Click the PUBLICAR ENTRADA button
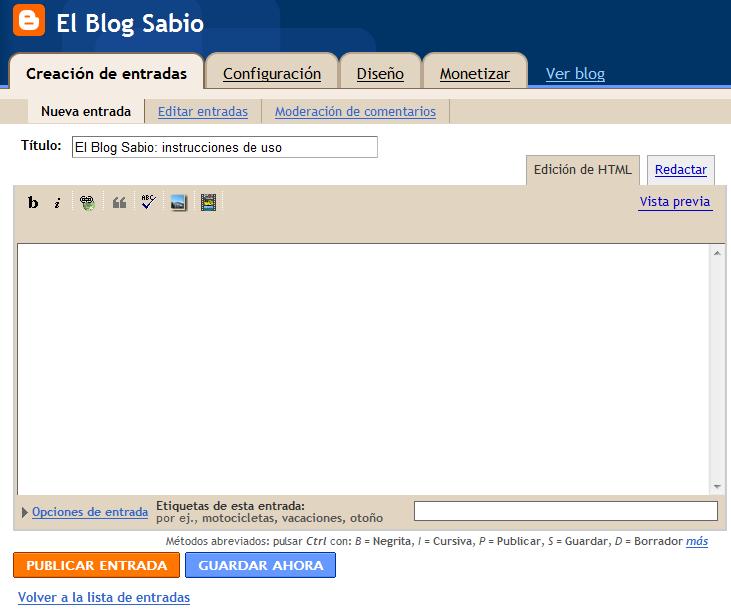This screenshot has width=731, height=613. pos(97,565)
